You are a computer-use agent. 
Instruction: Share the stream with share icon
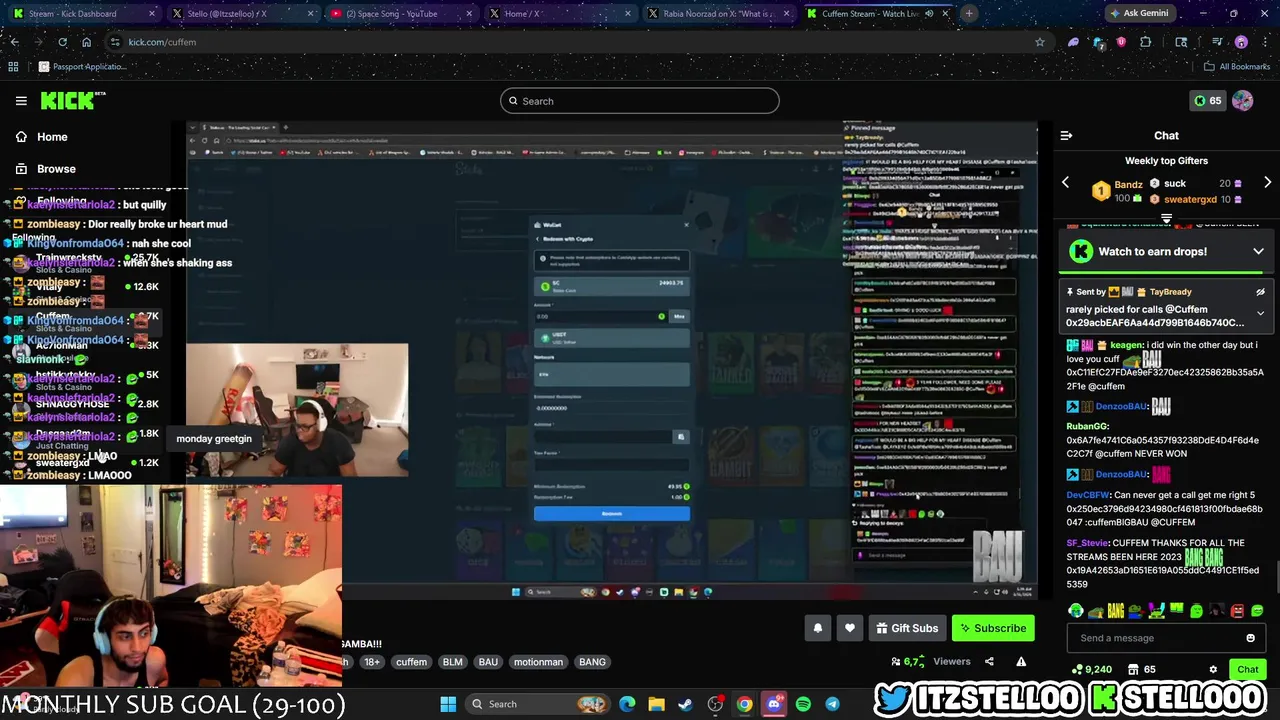pos(989,661)
